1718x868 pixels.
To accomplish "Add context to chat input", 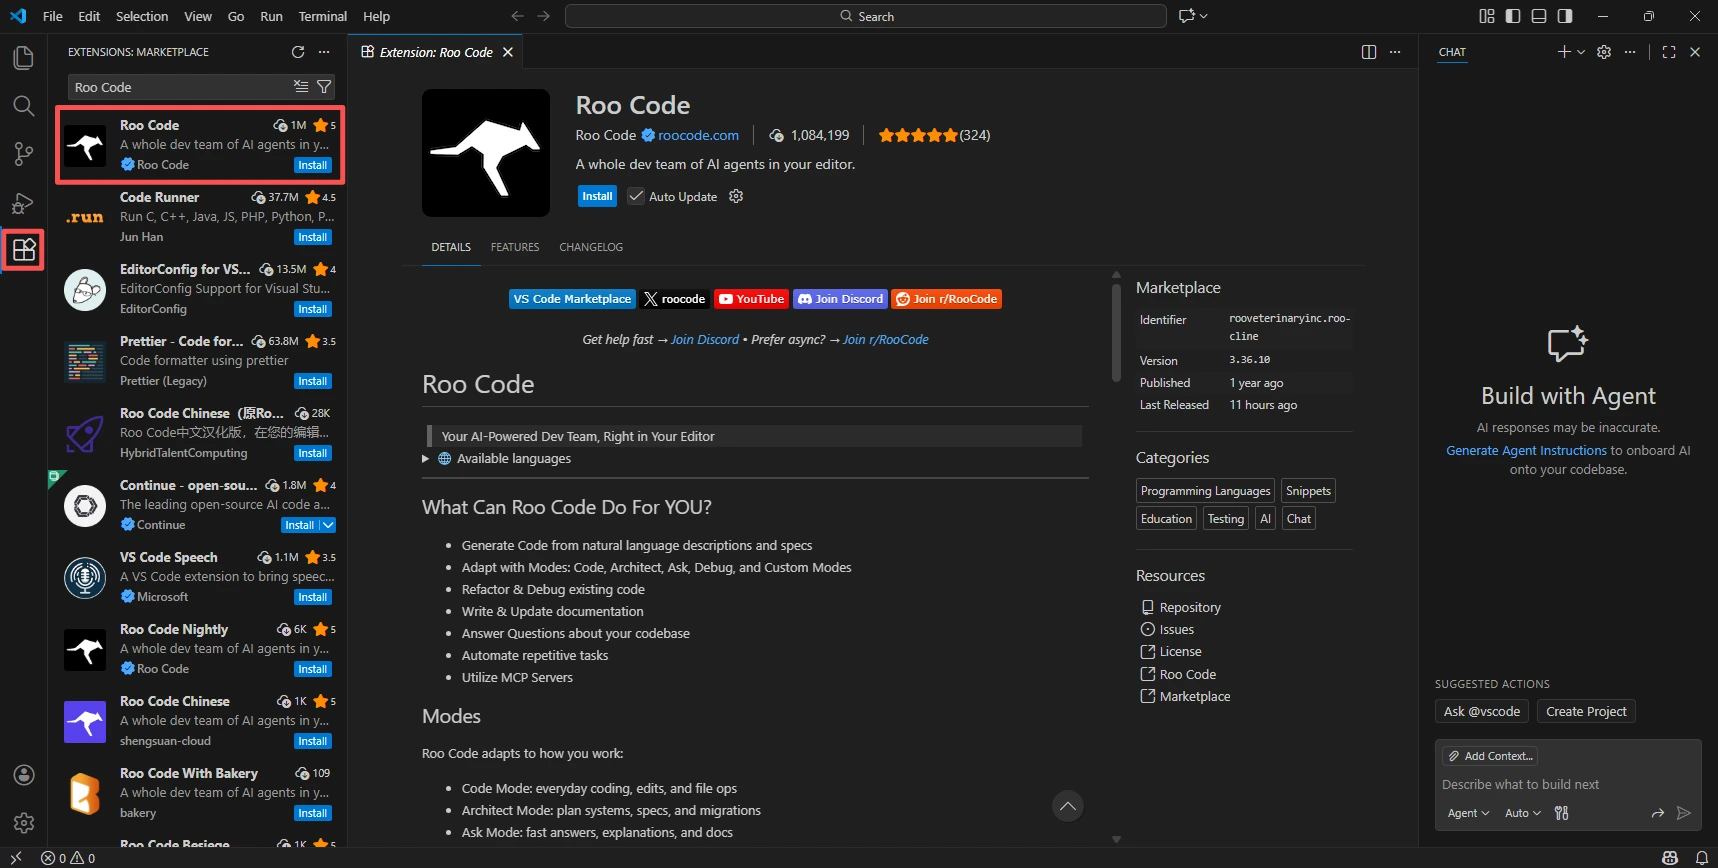I will pos(1490,756).
